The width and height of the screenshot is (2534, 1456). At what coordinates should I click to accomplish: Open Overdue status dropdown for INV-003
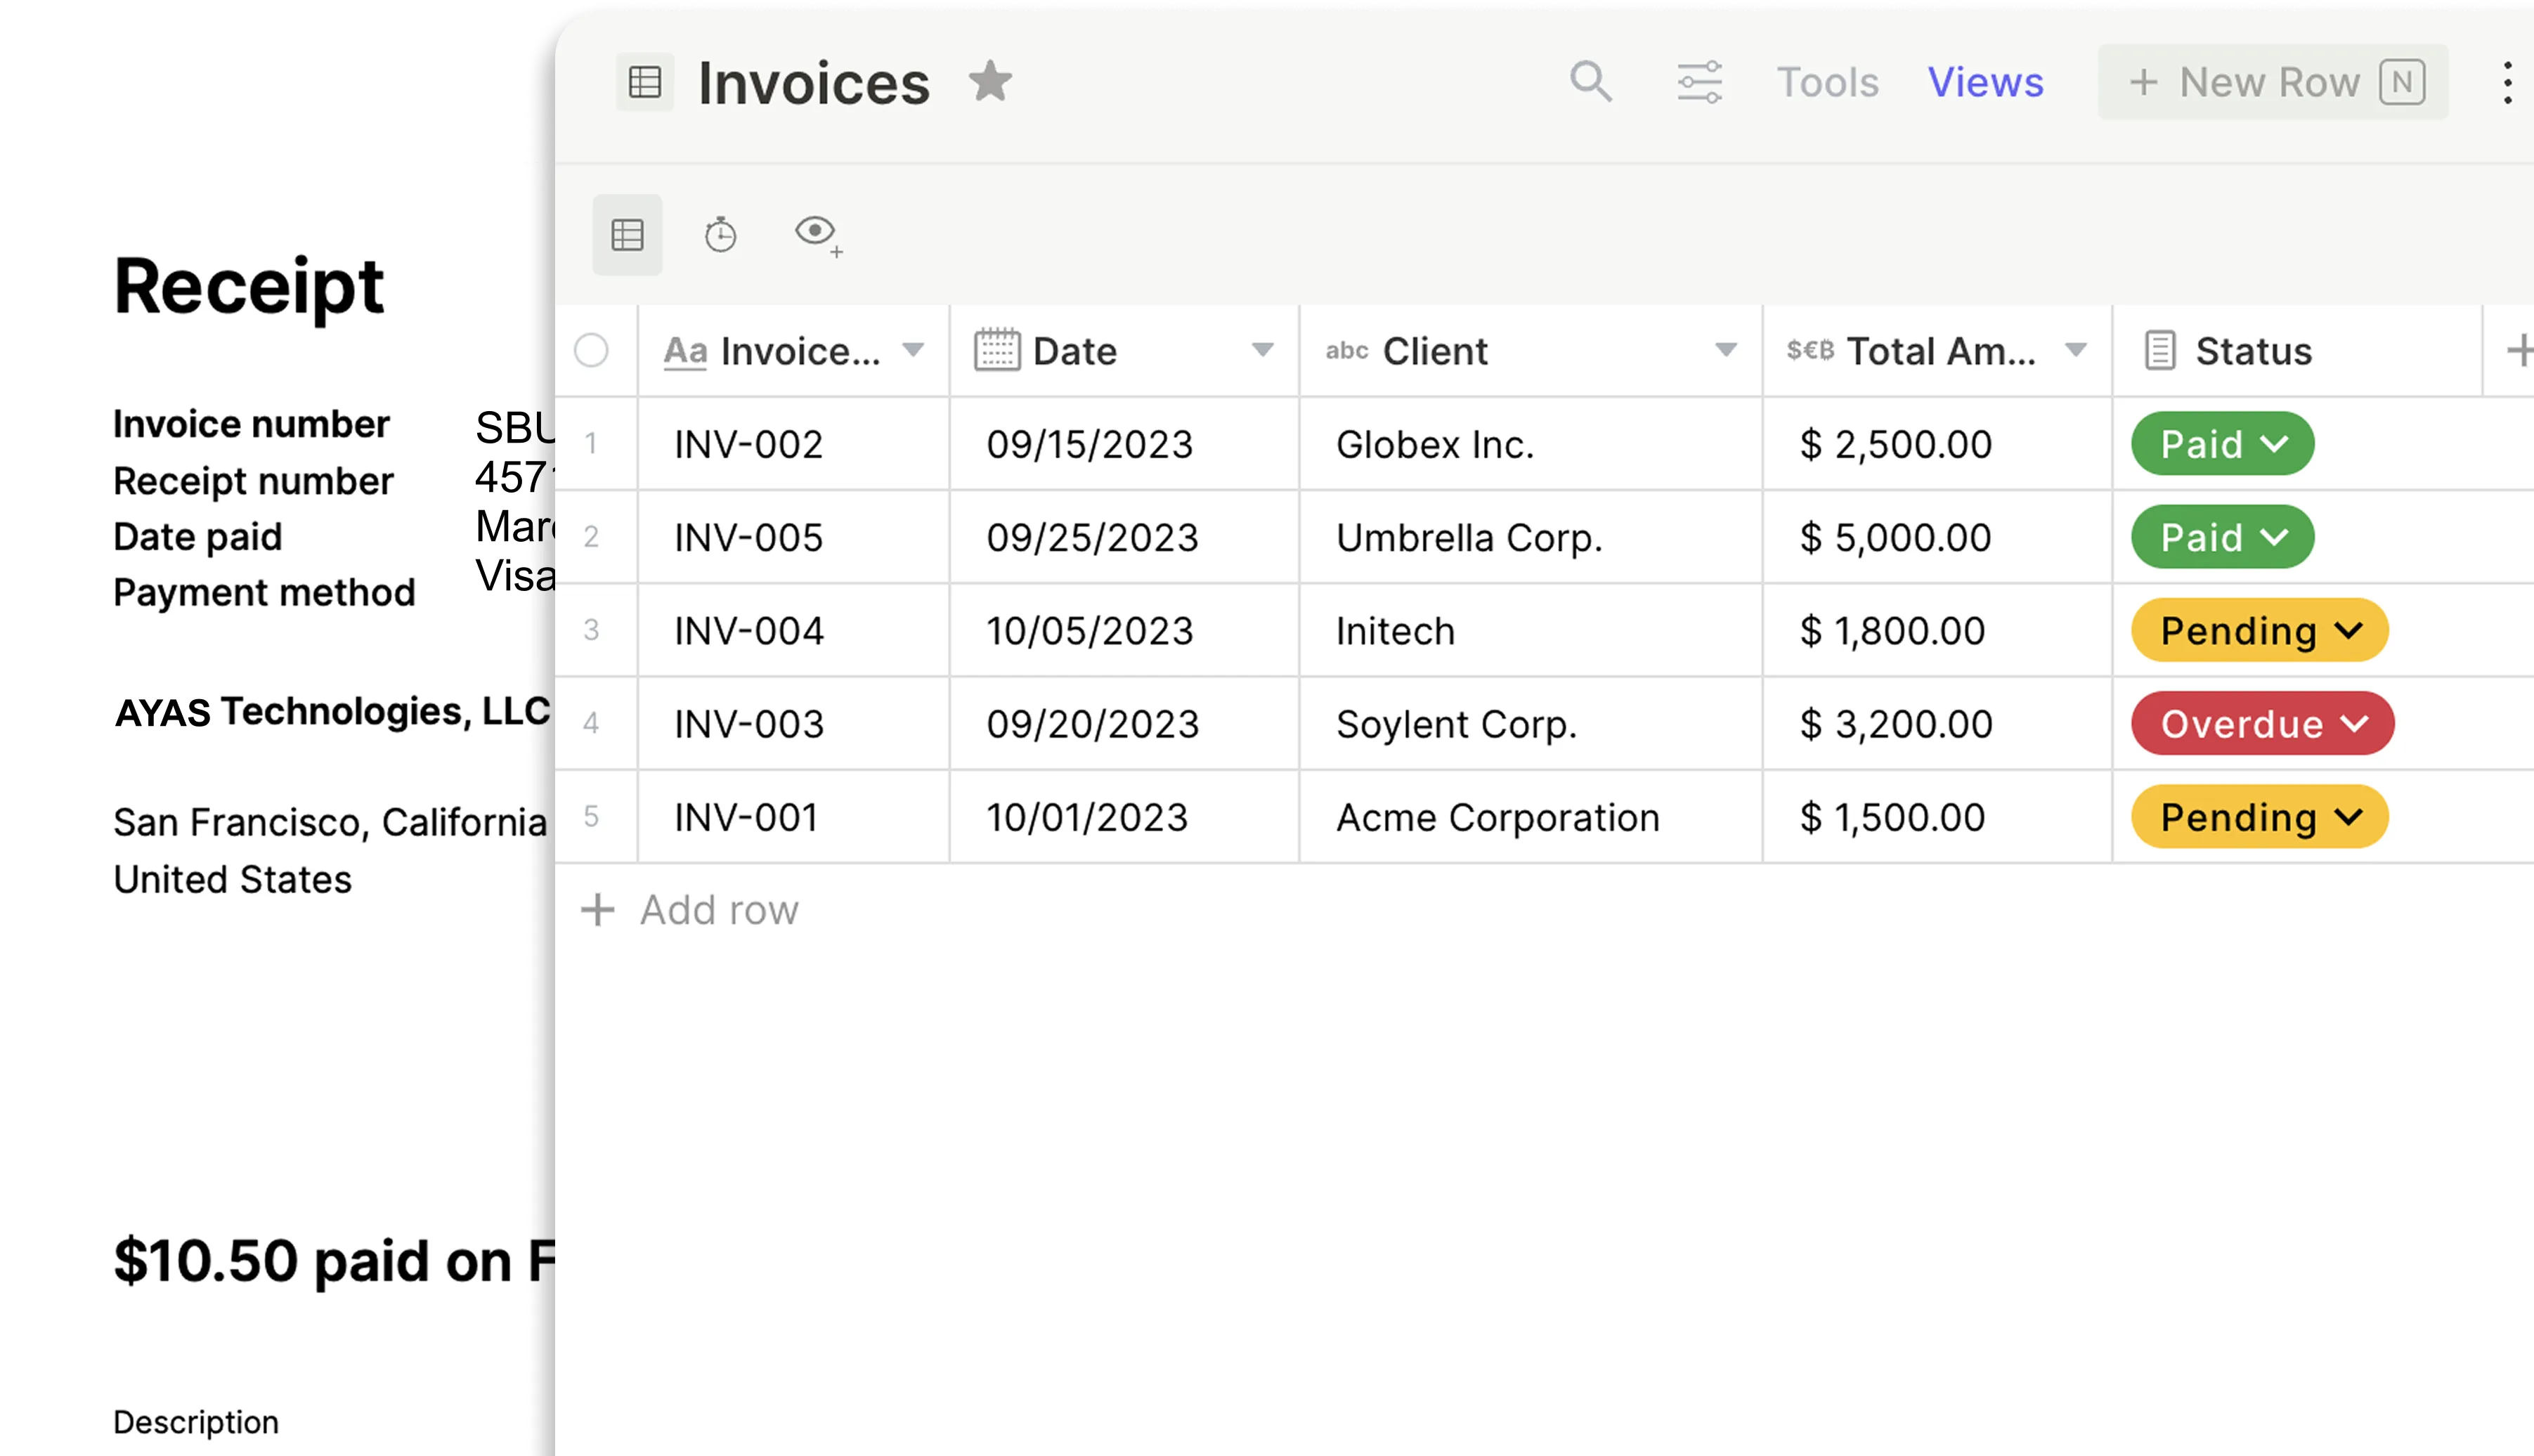pyautogui.click(x=2261, y=723)
